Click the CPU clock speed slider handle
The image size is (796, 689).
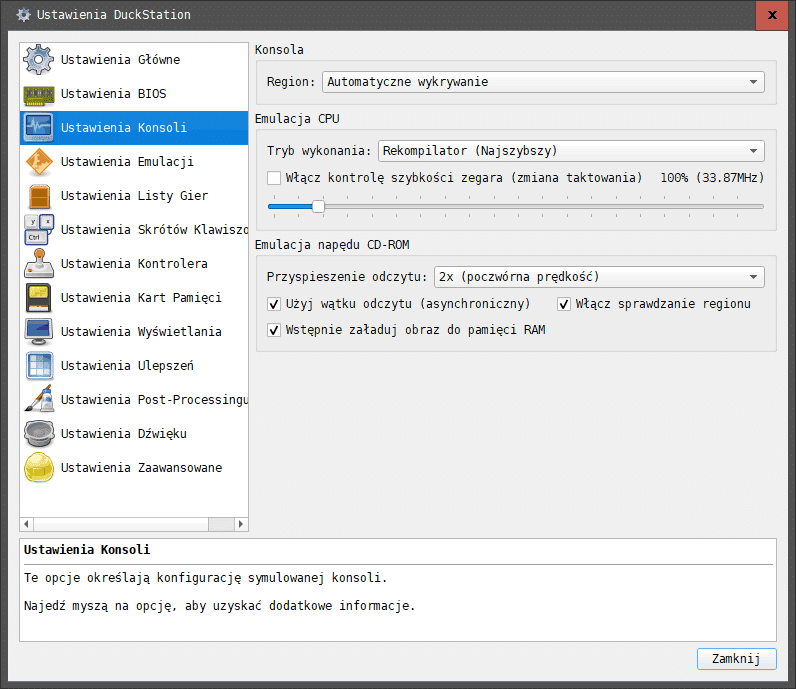318,207
